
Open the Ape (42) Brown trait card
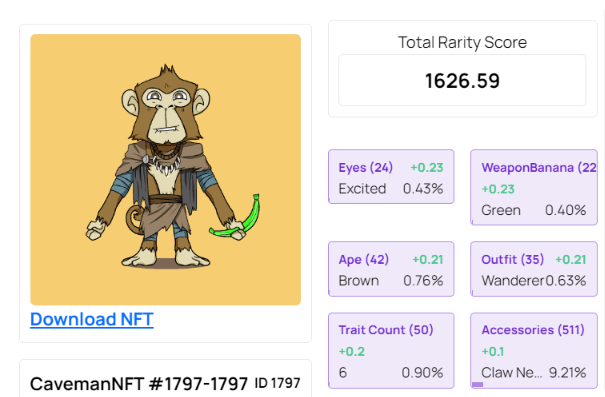[x=391, y=269]
